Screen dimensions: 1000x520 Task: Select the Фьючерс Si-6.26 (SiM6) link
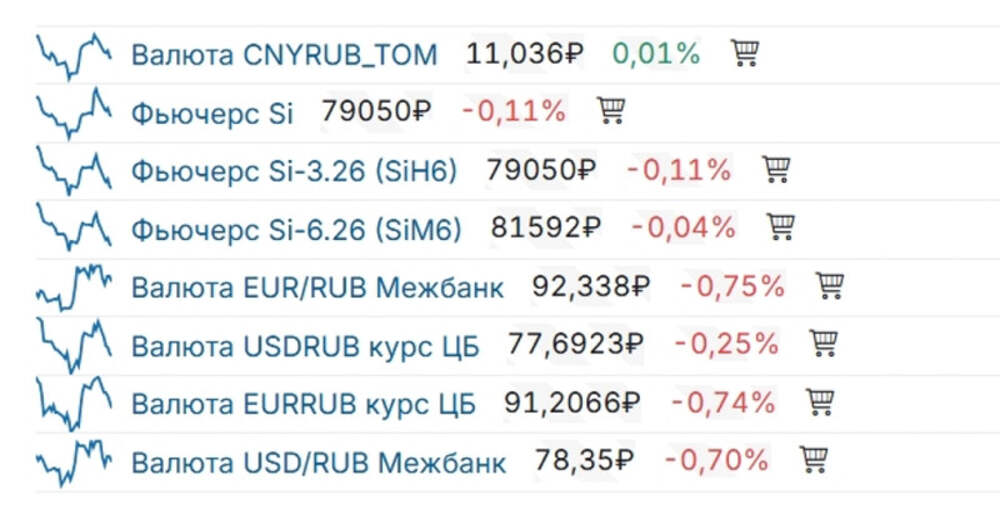[x=296, y=229]
